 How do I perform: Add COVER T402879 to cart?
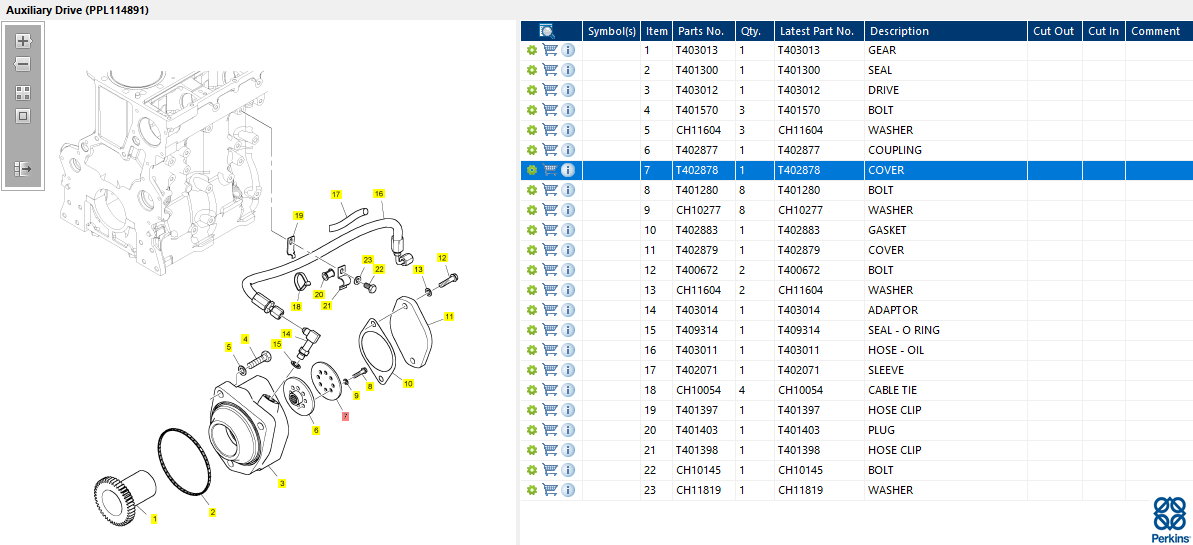(x=551, y=250)
